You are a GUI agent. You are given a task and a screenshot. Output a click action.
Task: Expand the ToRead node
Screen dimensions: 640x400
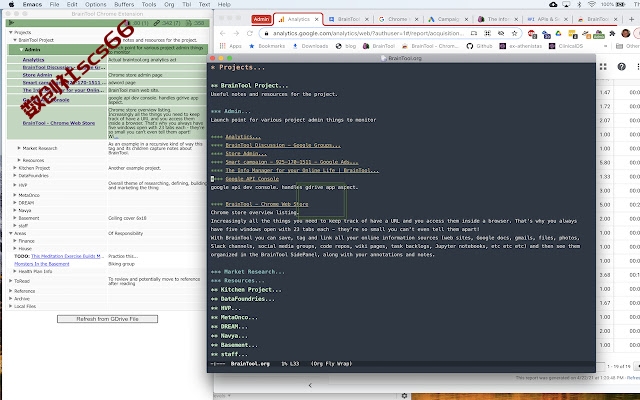pos(11,281)
